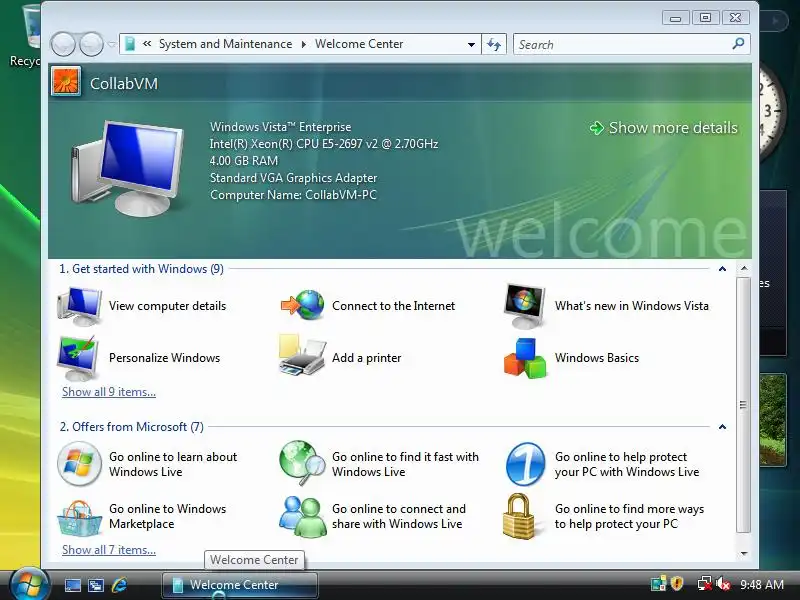The width and height of the screenshot is (800, 600).
Task: Click the double chevron in the address bar
Action: (147, 44)
